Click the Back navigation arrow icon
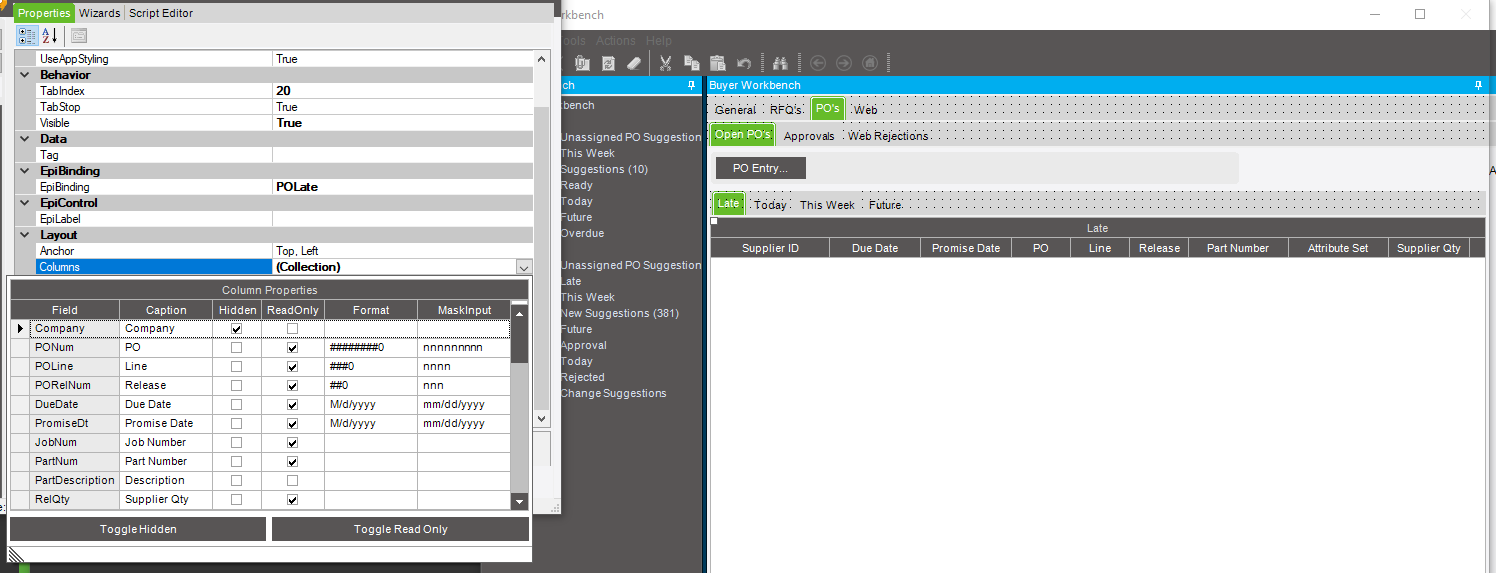 [818, 63]
